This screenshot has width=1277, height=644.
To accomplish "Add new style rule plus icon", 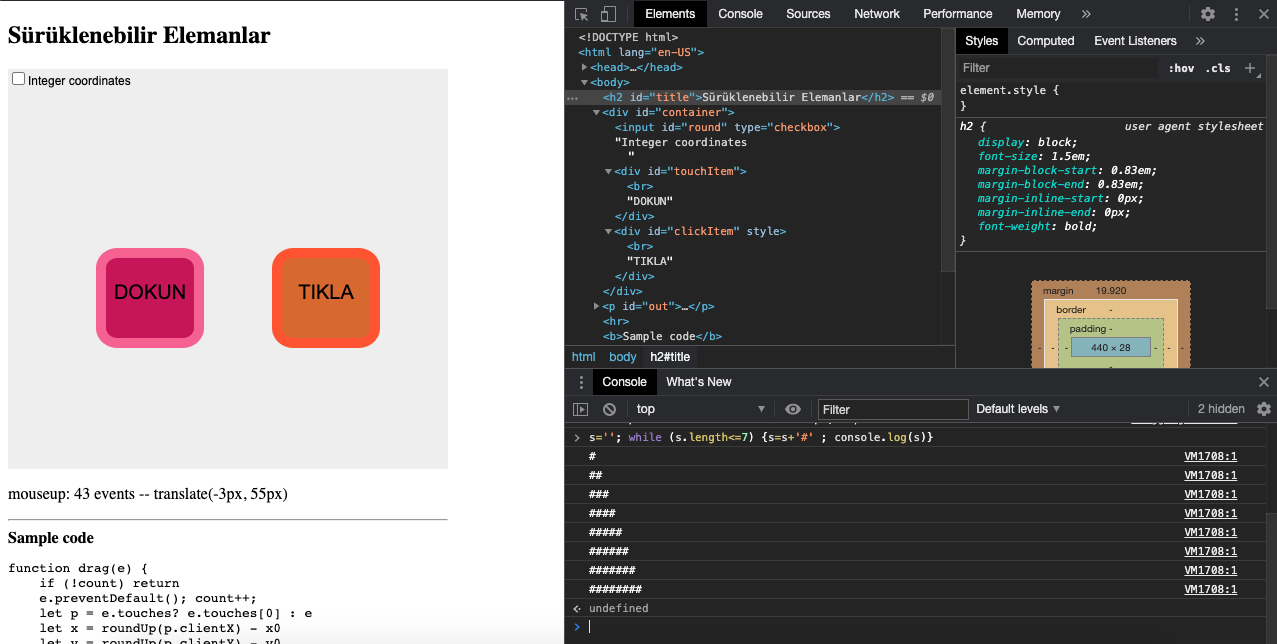I will click(1250, 68).
